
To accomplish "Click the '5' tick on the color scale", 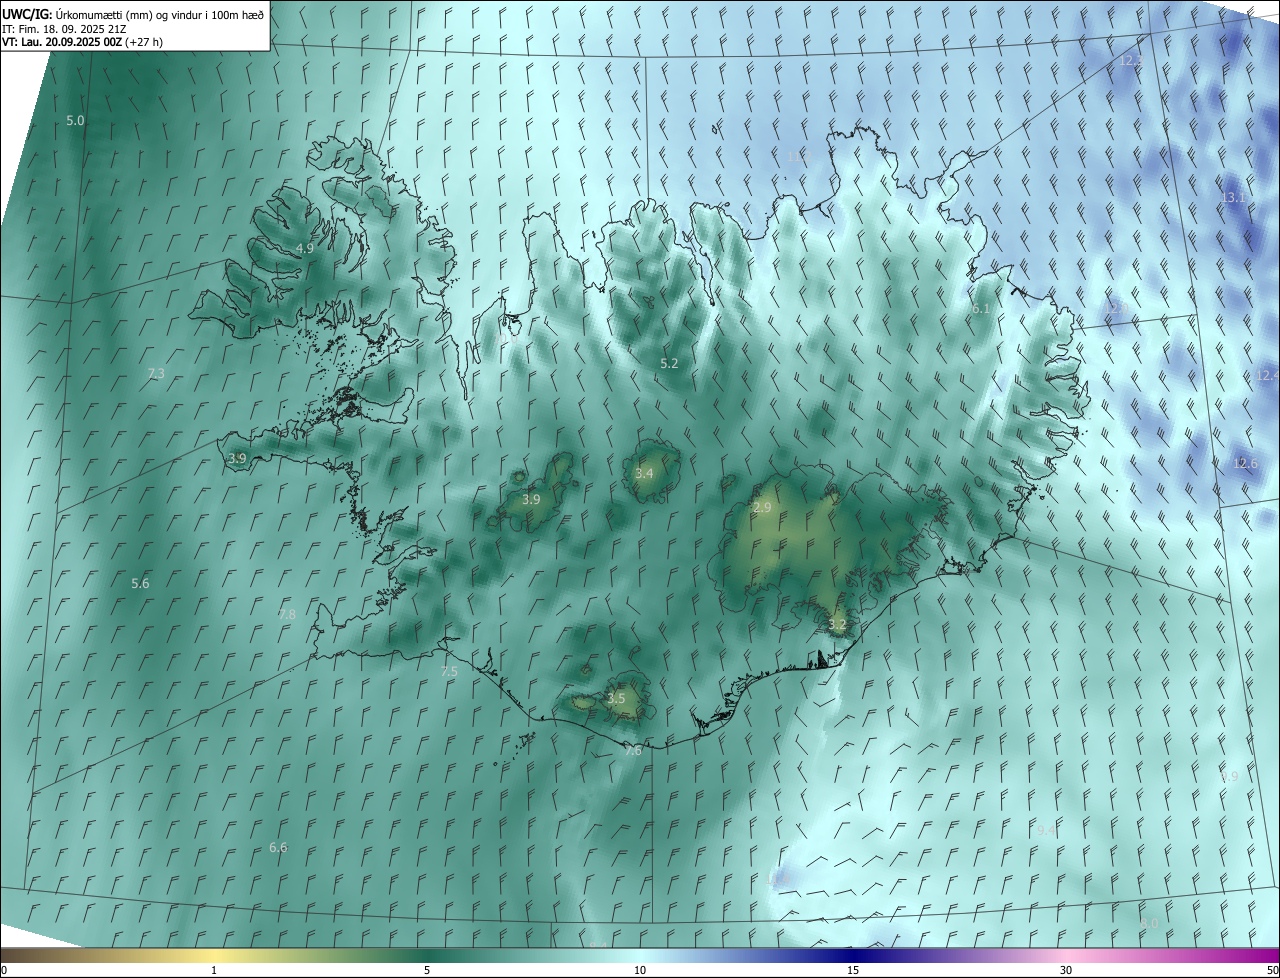I will tap(427, 970).
